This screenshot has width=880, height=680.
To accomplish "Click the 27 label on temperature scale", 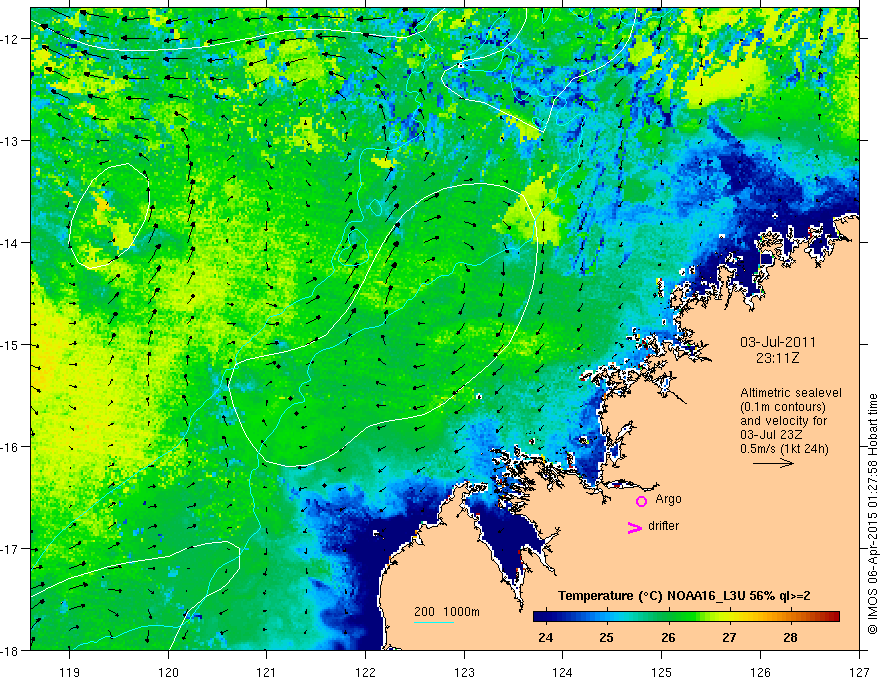I will click(729, 637).
